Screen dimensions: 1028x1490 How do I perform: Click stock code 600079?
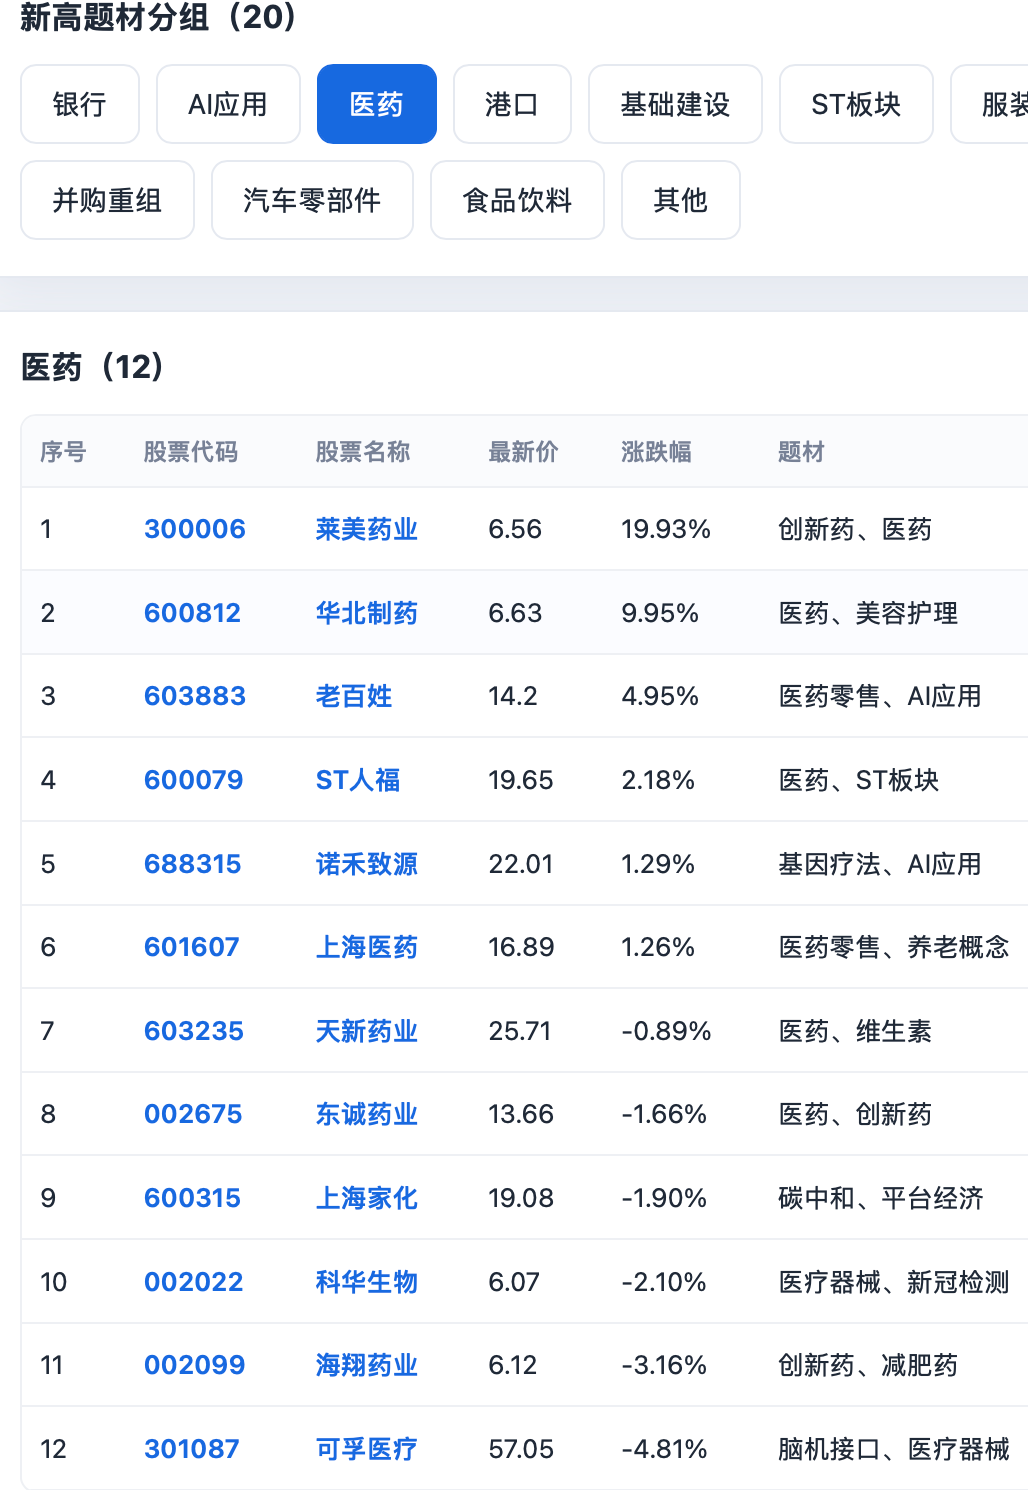[194, 780]
